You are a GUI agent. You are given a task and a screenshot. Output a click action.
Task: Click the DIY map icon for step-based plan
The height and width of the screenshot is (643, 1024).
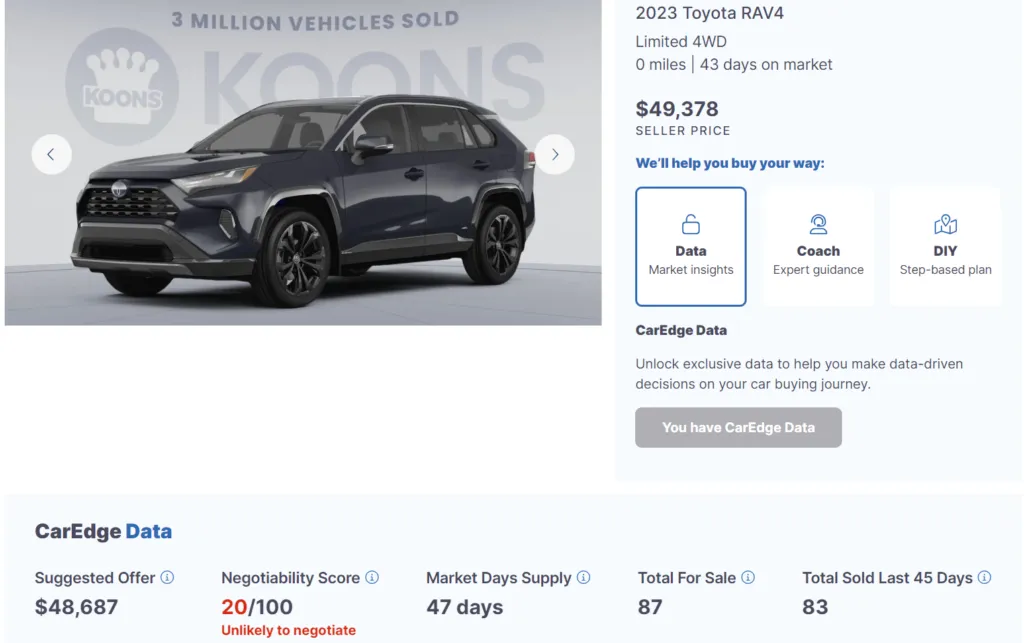tap(944, 224)
